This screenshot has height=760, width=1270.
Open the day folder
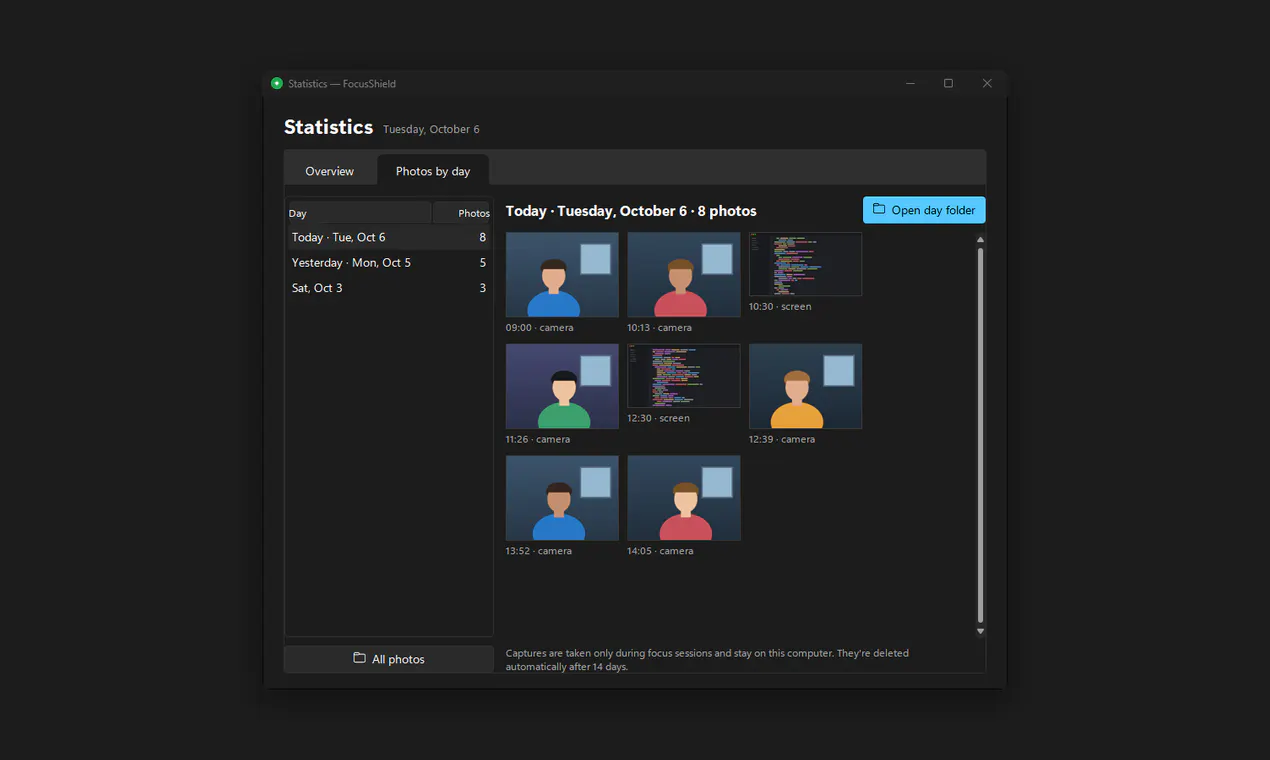point(924,210)
